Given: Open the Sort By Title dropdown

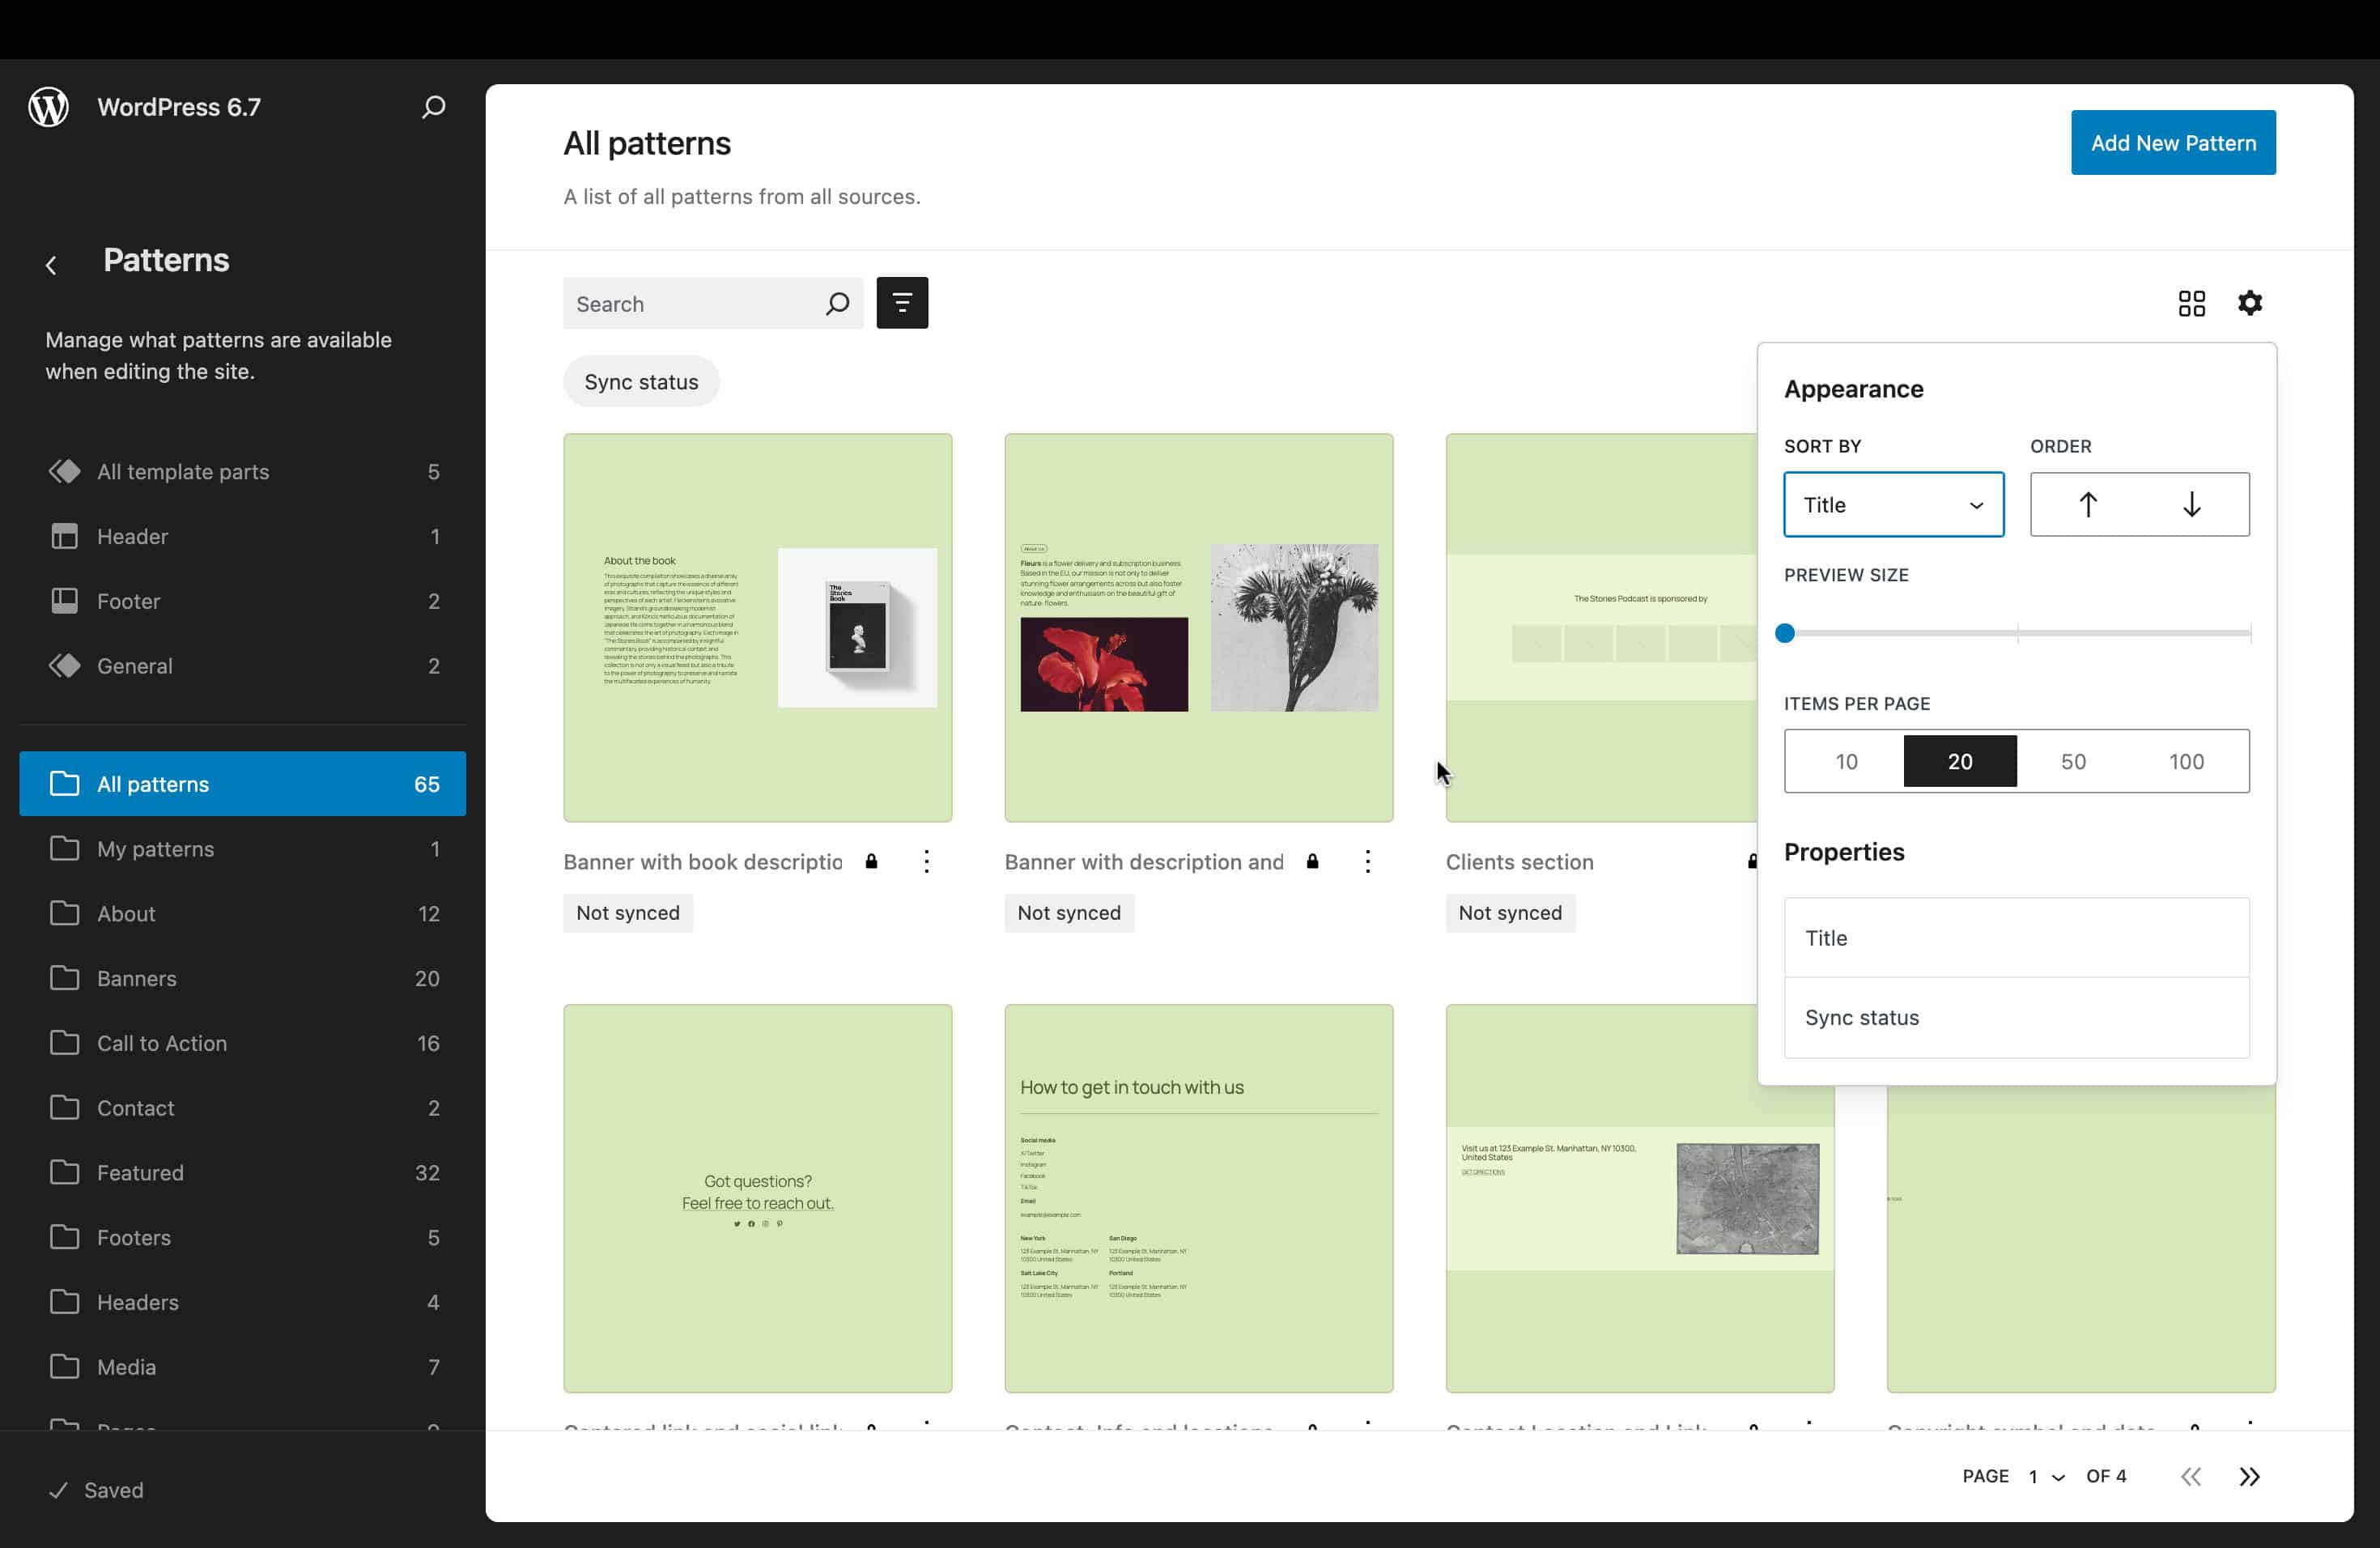Looking at the screenshot, I should tap(1893, 505).
